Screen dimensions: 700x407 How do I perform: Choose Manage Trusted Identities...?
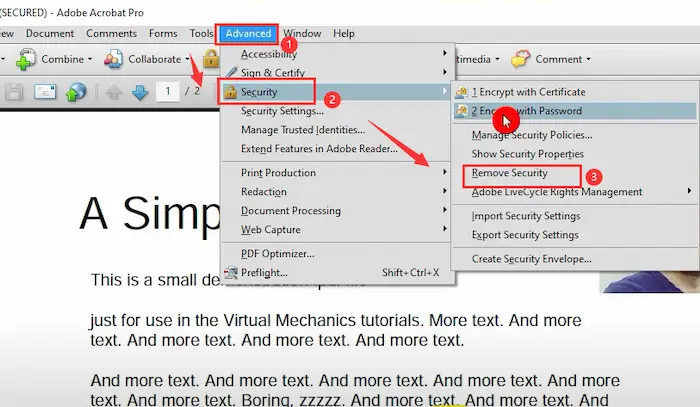pos(338,130)
